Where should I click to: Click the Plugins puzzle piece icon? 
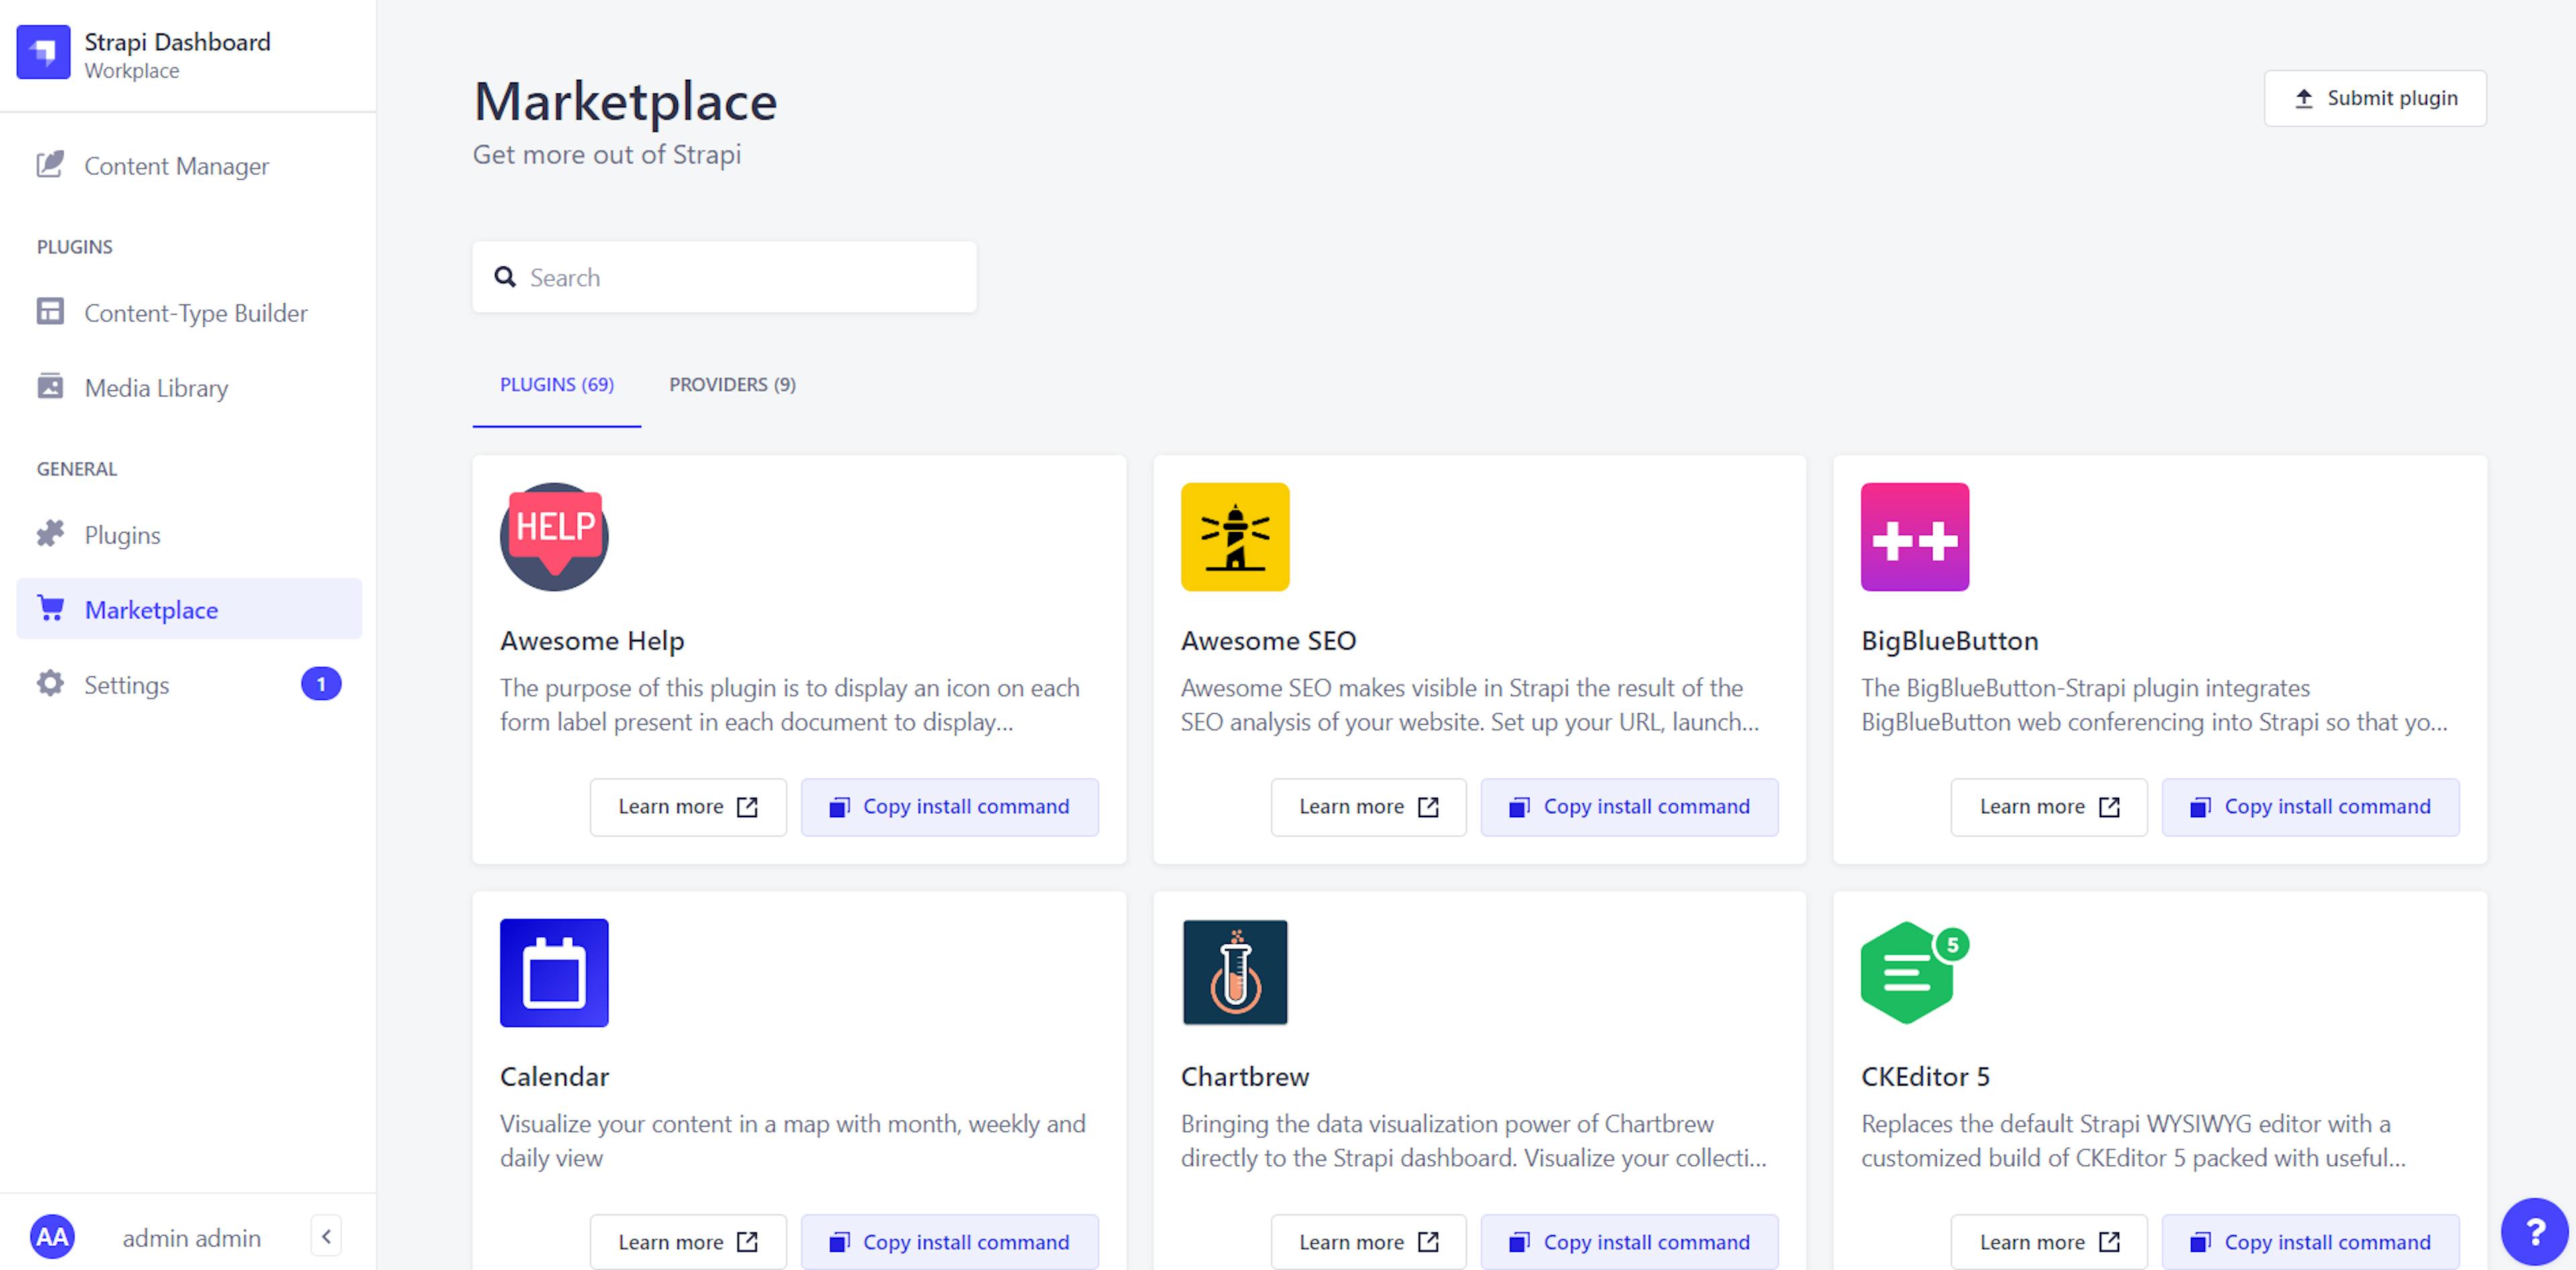[x=50, y=534]
